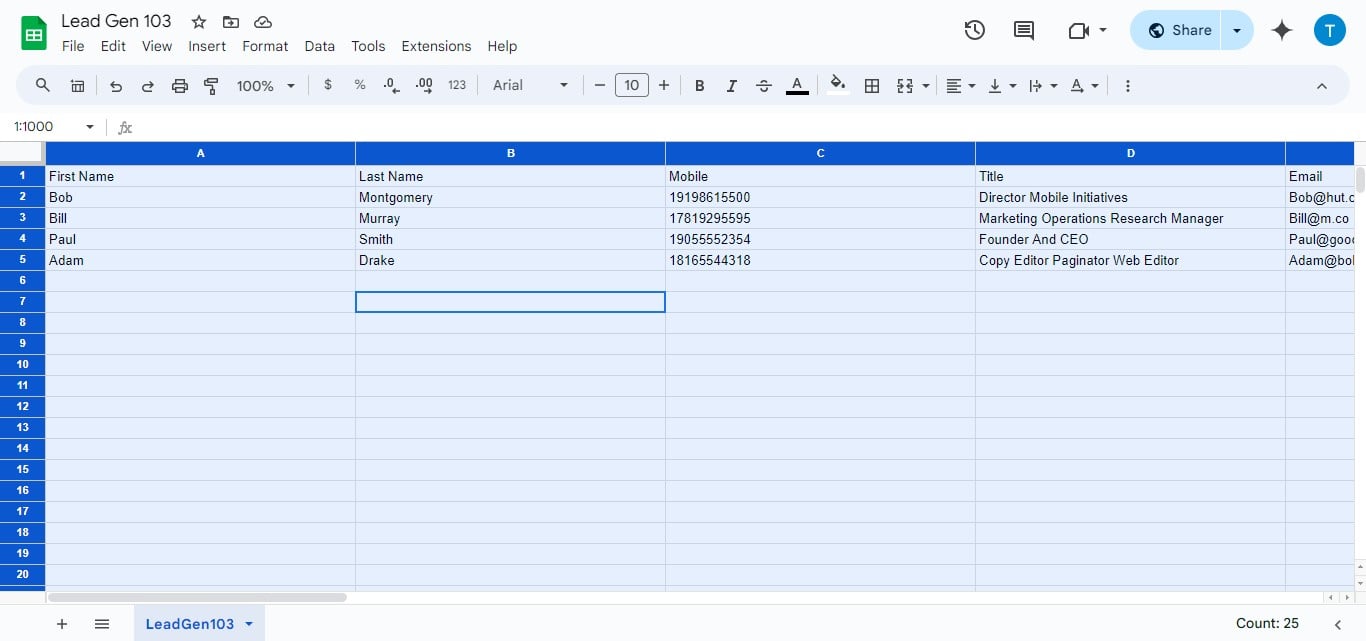Screen dimensions: 1366x641
Task: Open the LeadGen103 sheet tab menu arrow
Action: (x=249, y=623)
